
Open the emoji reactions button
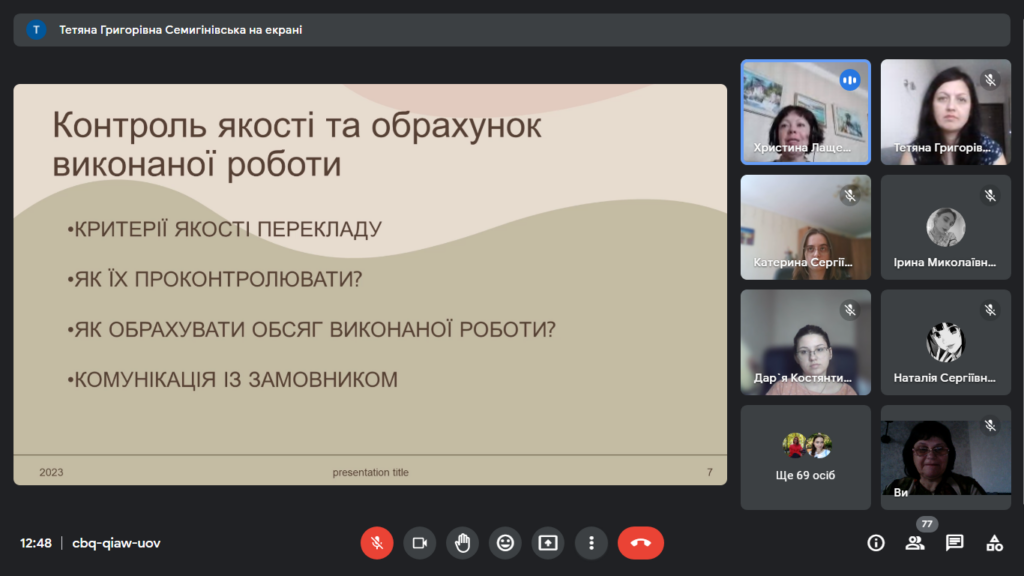pos(505,543)
